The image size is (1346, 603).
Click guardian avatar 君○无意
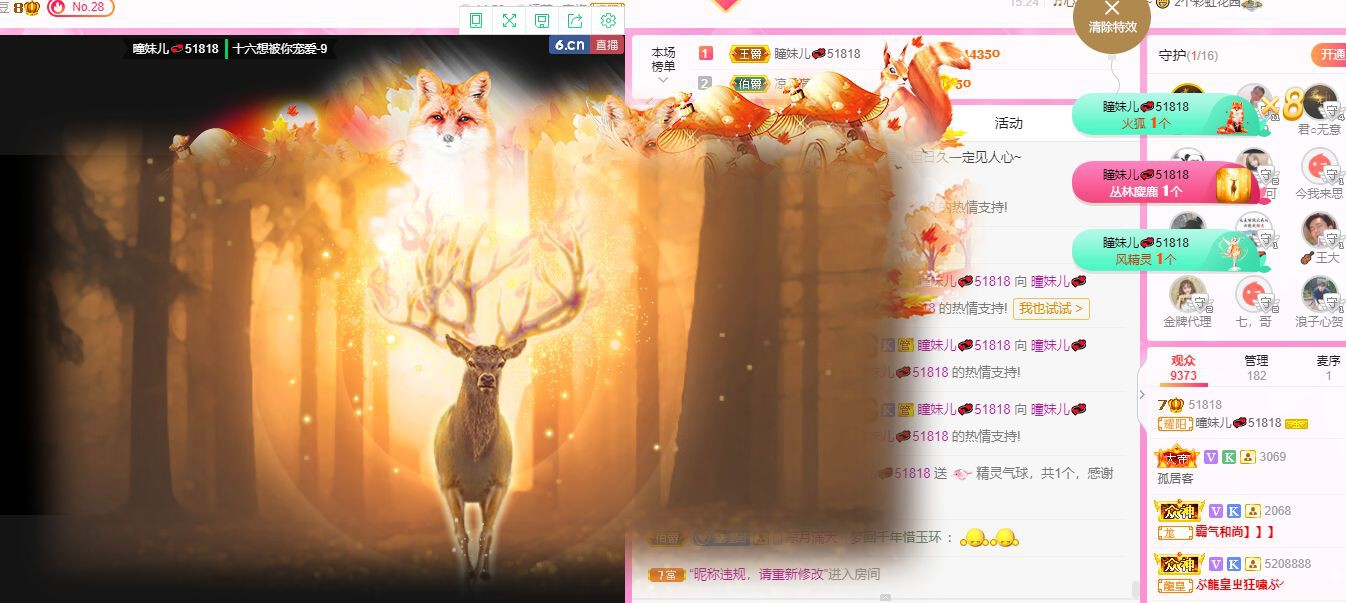point(1319,102)
